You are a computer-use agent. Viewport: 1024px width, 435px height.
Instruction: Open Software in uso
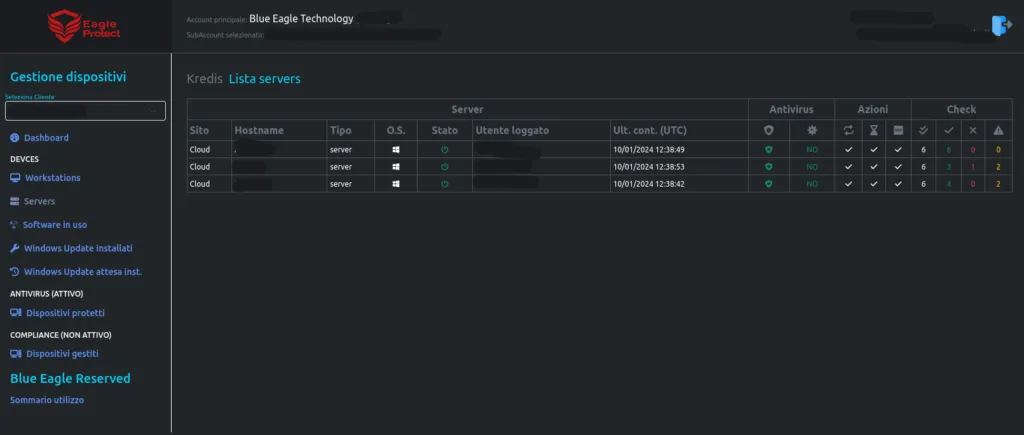tap(55, 225)
